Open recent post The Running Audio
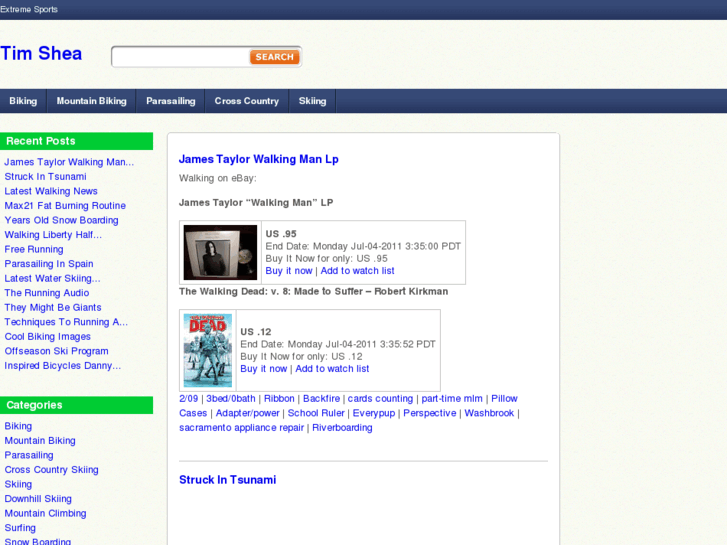 pos(47,293)
